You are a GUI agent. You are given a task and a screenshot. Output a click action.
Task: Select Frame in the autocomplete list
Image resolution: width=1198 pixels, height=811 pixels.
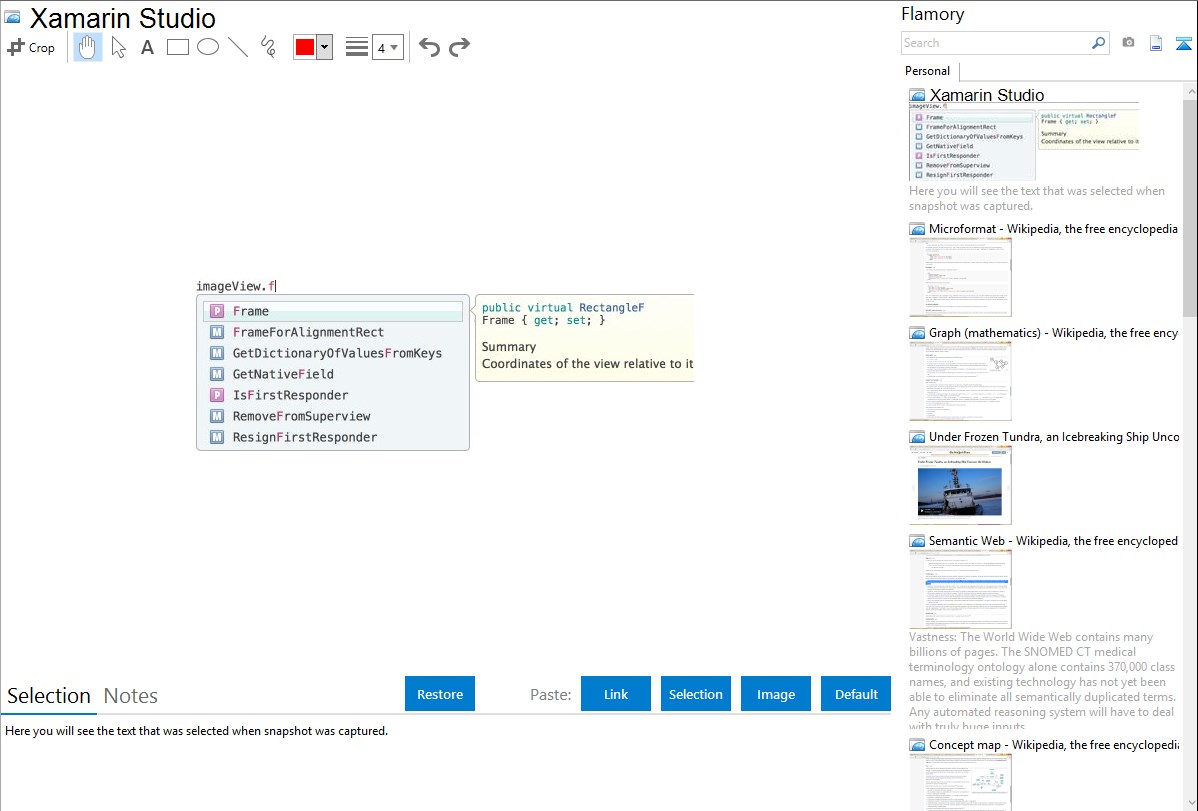click(333, 311)
